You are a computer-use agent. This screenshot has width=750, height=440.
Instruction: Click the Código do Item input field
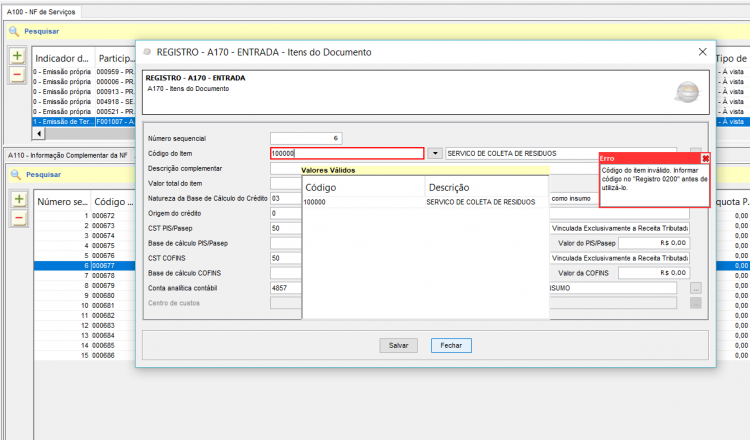347,154
